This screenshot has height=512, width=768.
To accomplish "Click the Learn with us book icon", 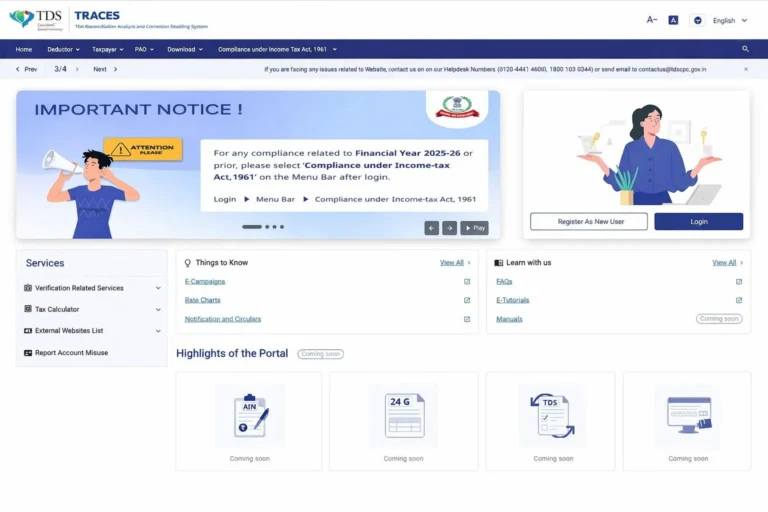I will 499,263.
